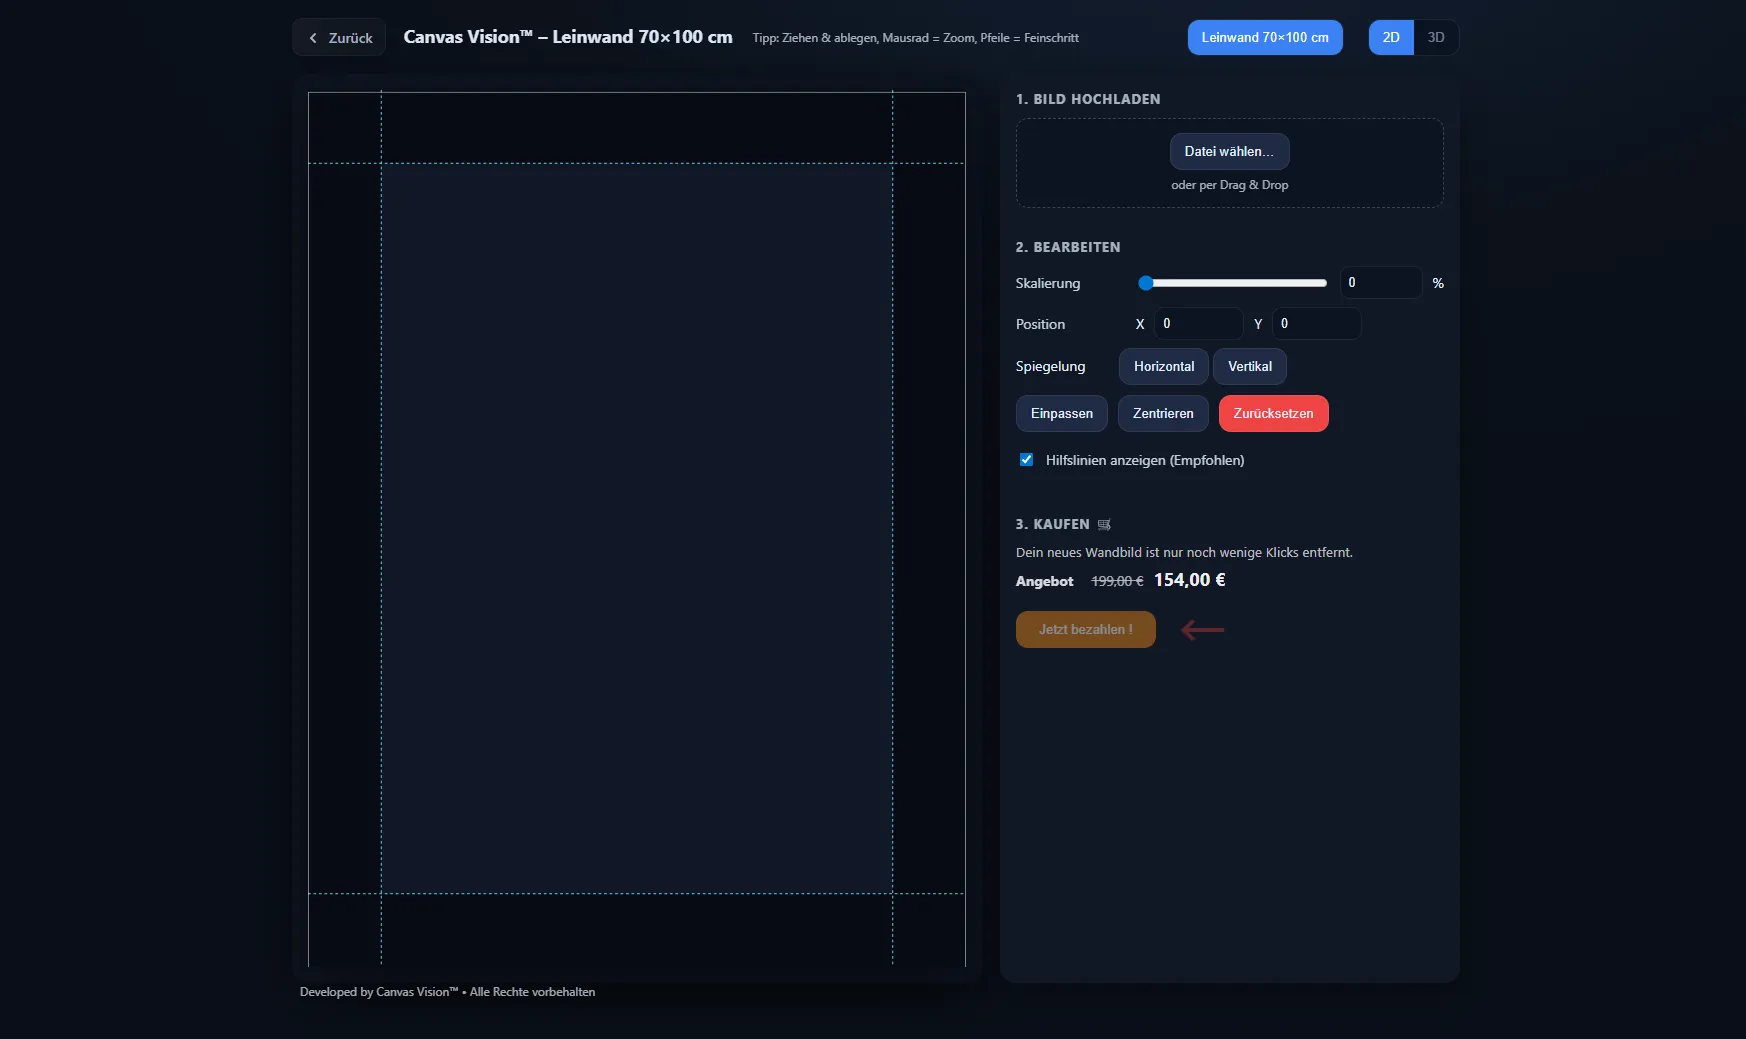Click the shopping cart icon beside KAUFEN
The height and width of the screenshot is (1039, 1746).
(x=1103, y=524)
